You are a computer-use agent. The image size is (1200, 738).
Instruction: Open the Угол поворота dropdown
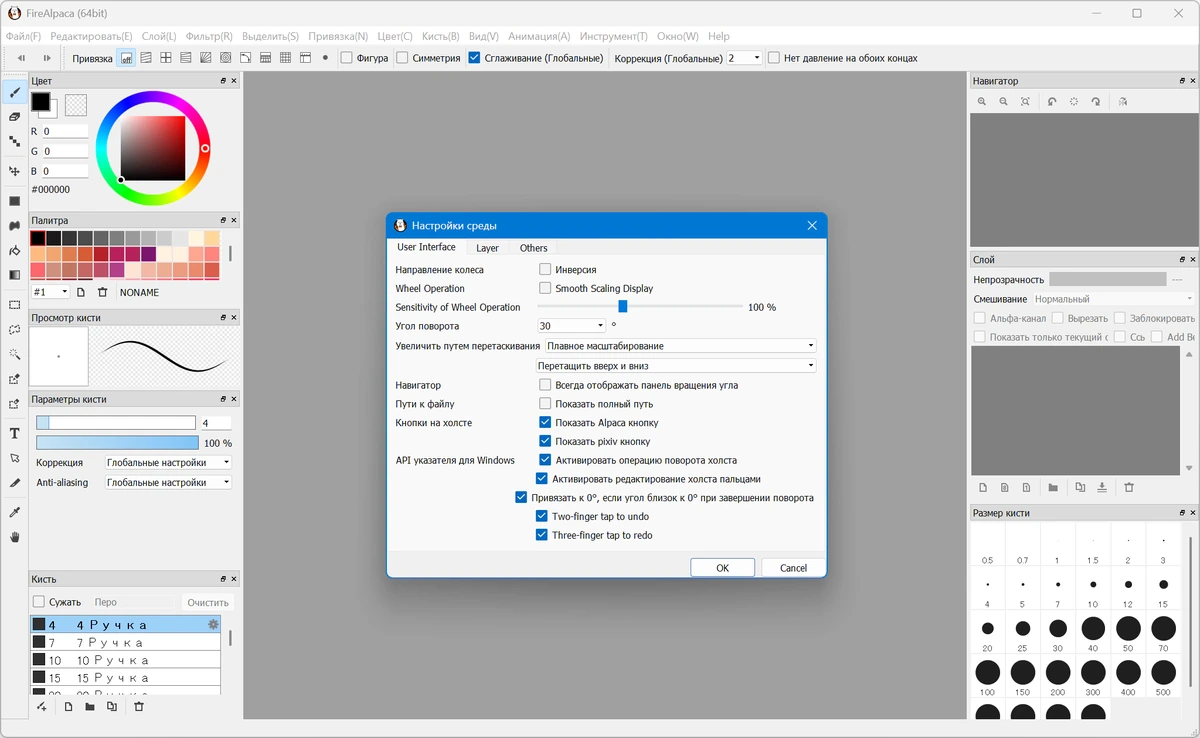point(572,326)
